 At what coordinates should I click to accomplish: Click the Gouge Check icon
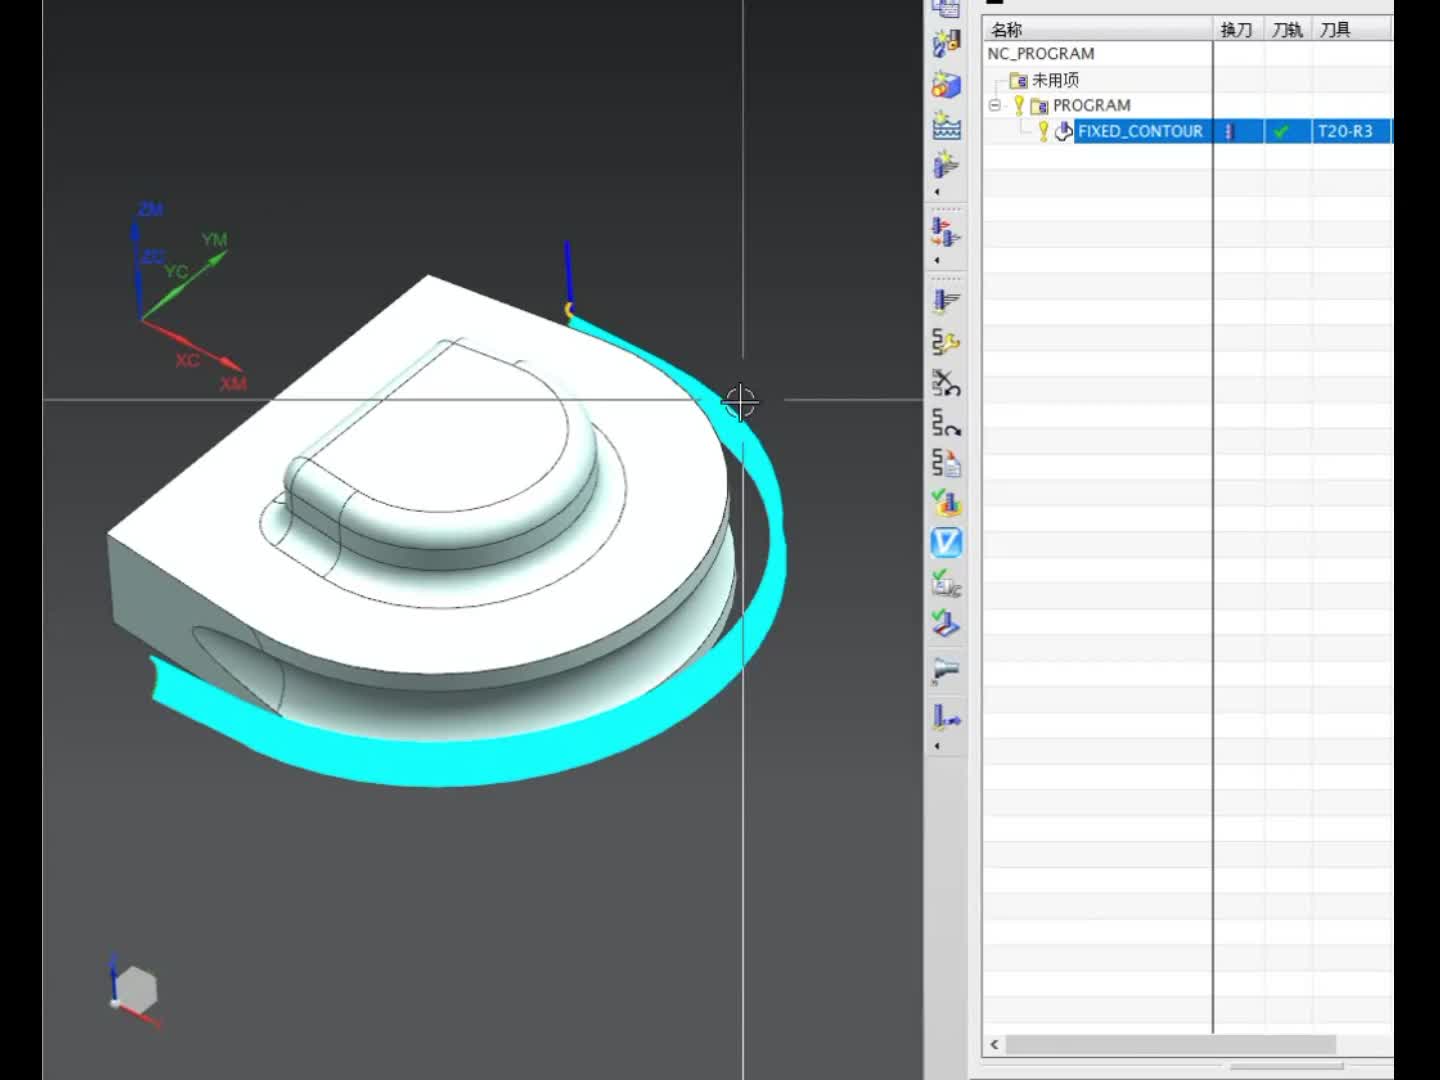(x=946, y=625)
